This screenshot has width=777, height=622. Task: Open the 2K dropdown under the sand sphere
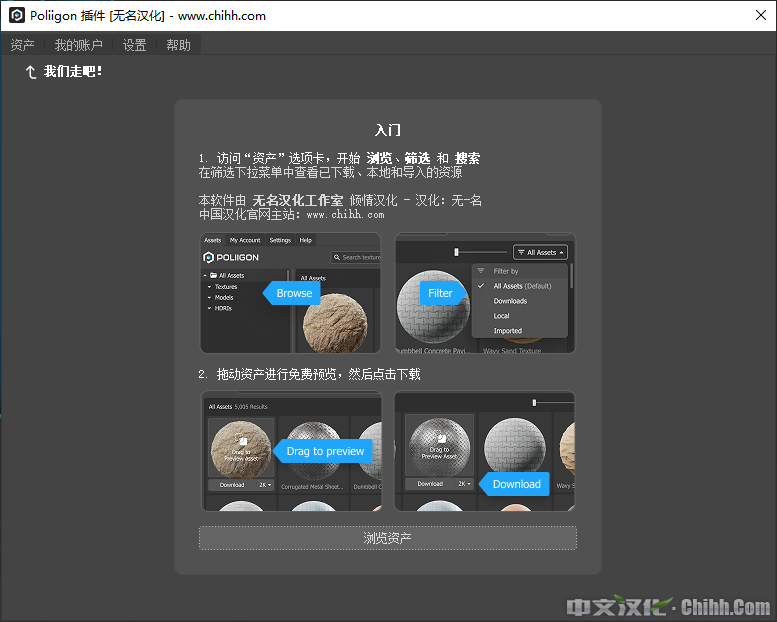[x=266, y=485]
